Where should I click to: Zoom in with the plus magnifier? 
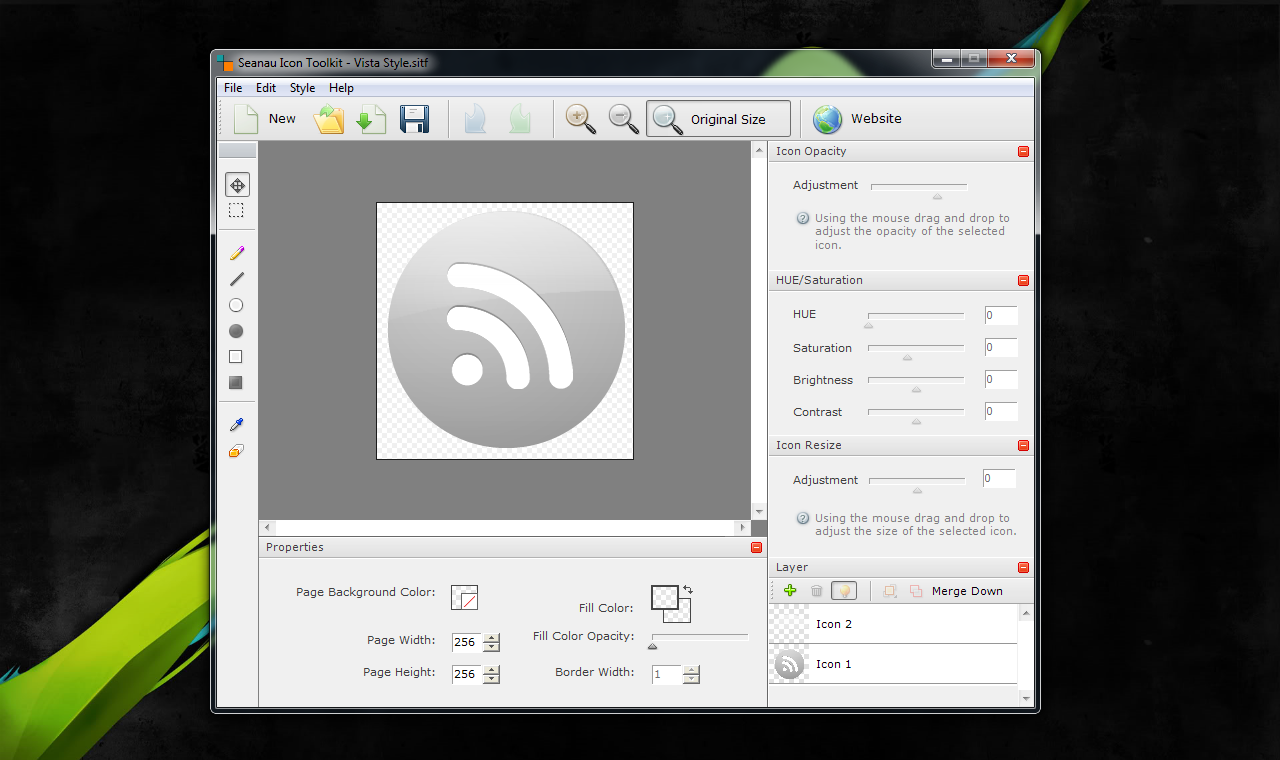tap(580, 119)
